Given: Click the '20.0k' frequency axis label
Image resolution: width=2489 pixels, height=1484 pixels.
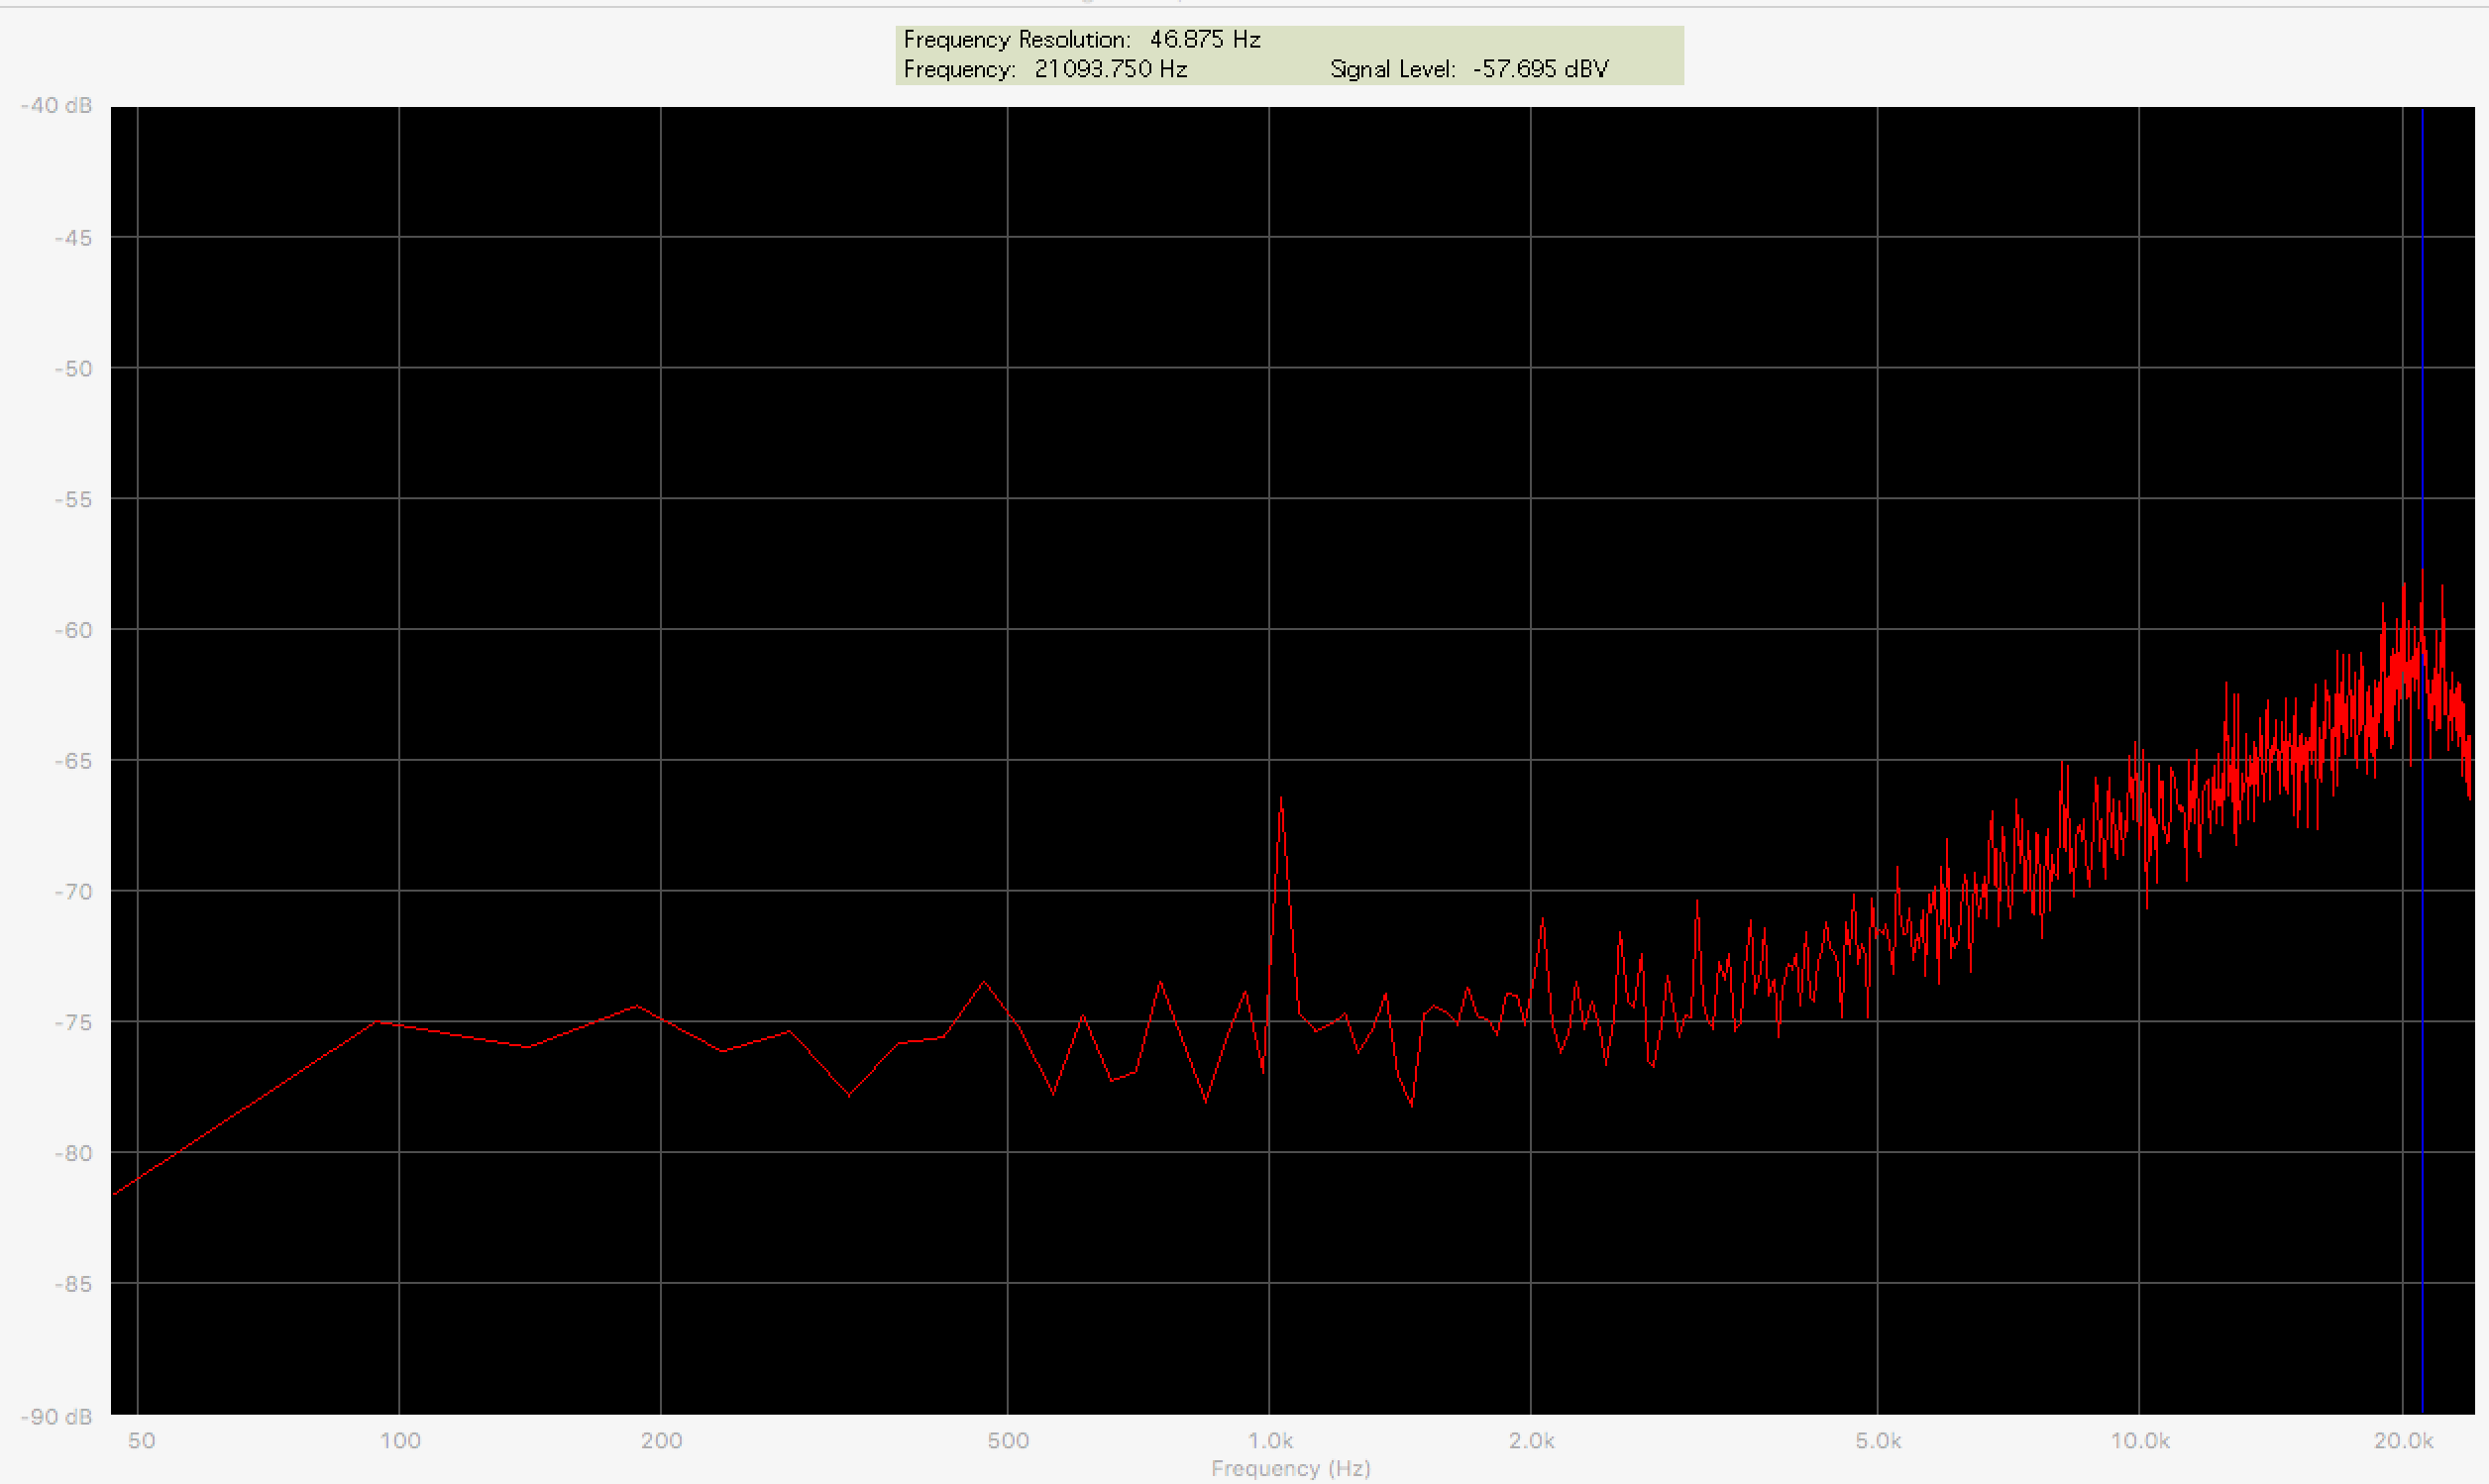Looking at the screenshot, I should (x=2403, y=1441).
